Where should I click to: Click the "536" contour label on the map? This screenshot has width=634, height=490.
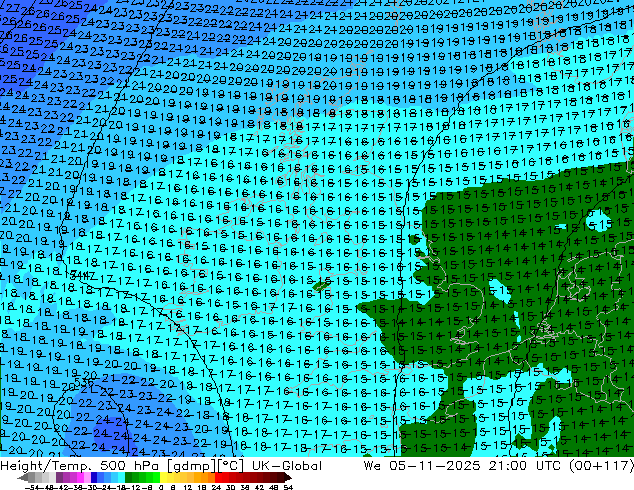pyautogui.click(x=84, y=381)
